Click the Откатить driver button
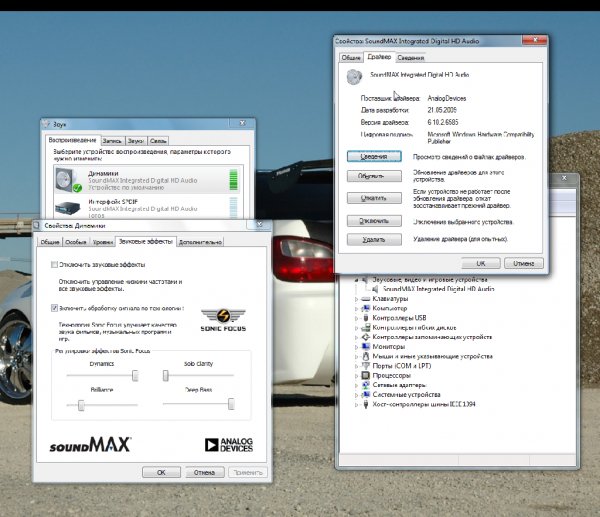The width and height of the screenshot is (600, 517). [374, 198]
